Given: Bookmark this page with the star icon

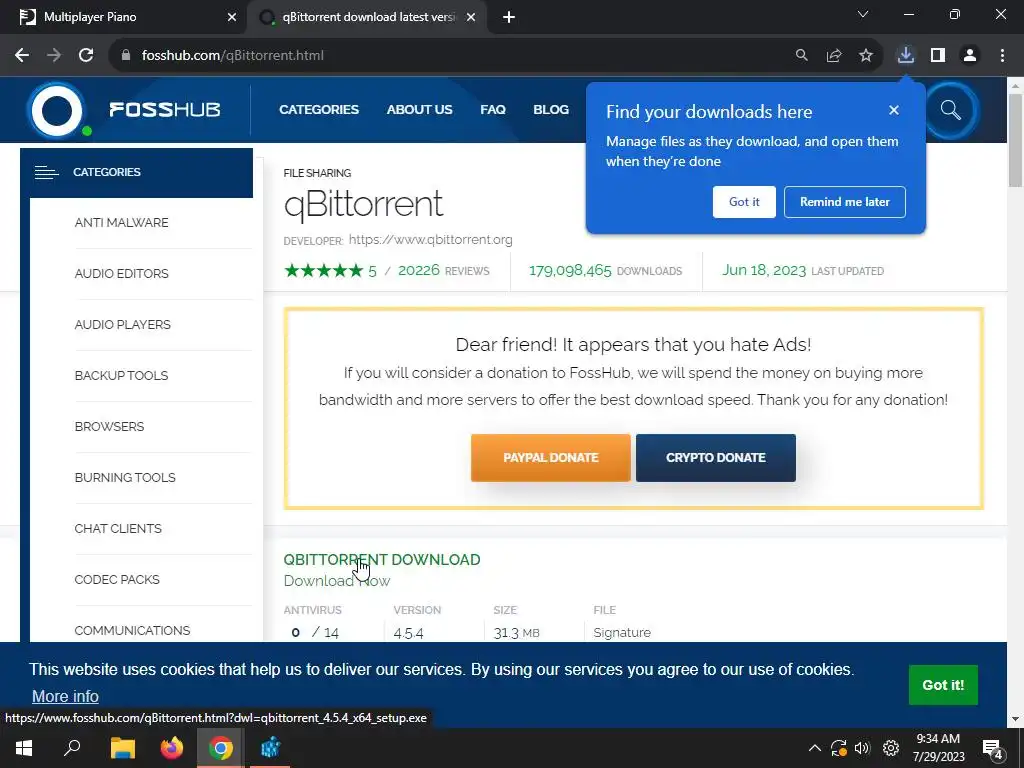Looking at the screenshot, I should click(x=866, y=56).
